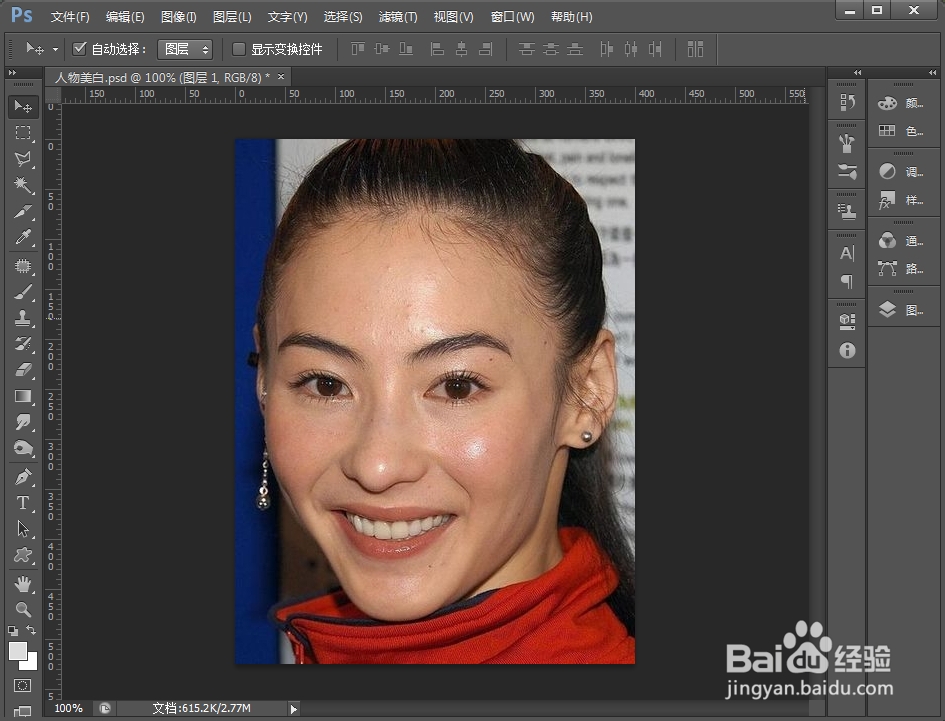Click the foreground color swatch
The image size is (945, 721).
[17, 650]
